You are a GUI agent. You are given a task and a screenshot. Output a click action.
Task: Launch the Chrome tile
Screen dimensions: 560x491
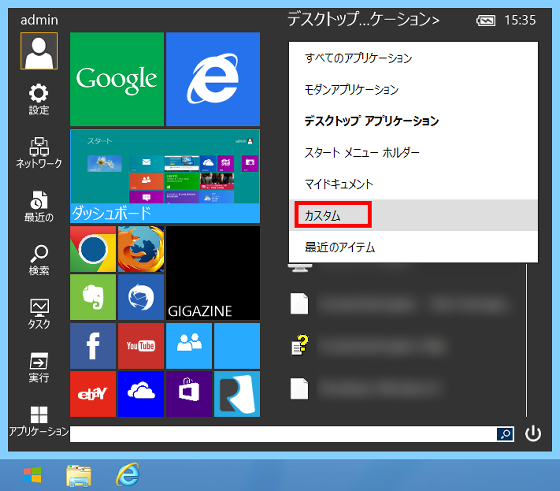[x=93, y=249]
